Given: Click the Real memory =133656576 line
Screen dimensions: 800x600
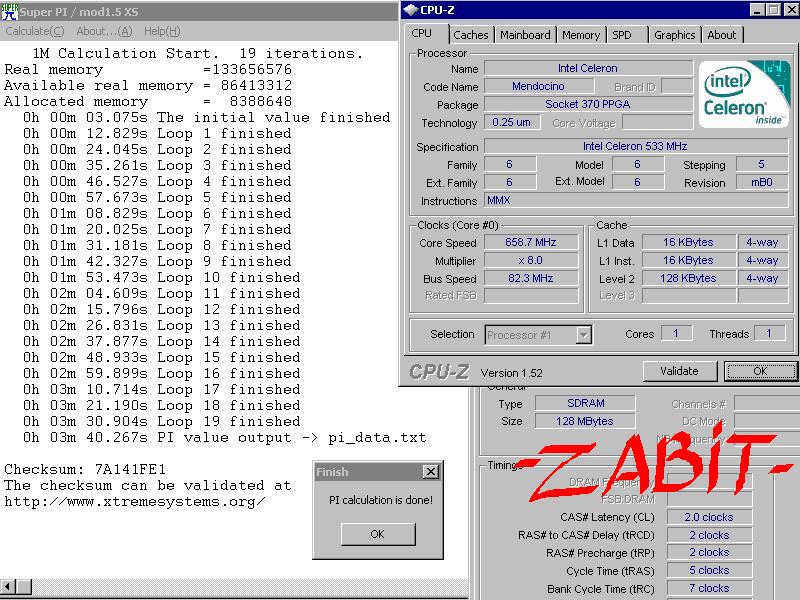Looking at the screenshot, I should point(148,69).
